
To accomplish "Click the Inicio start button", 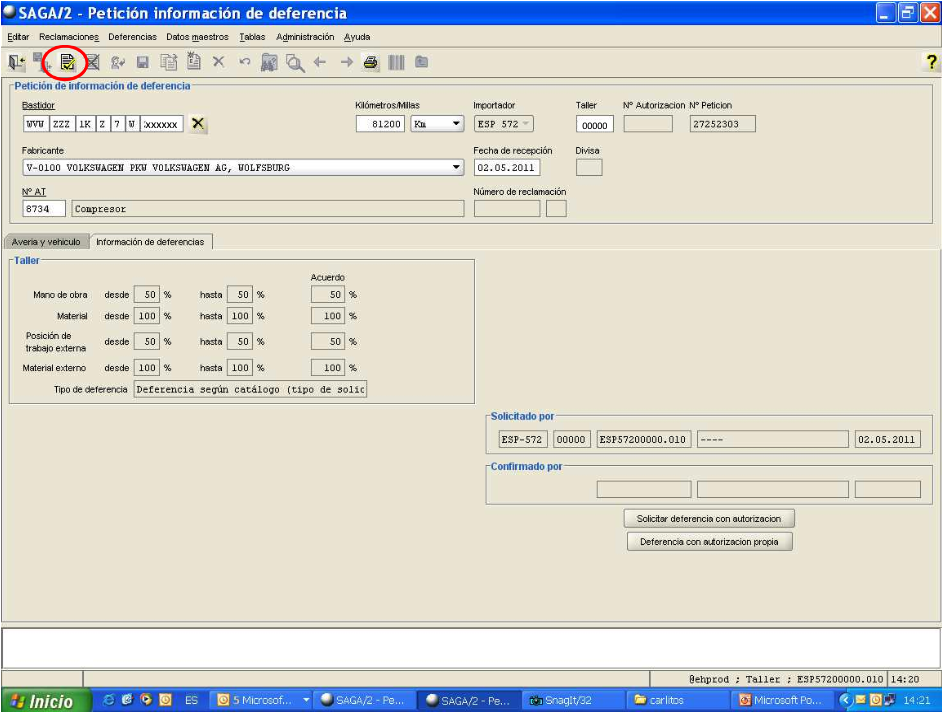I will [x=46, y=700].
